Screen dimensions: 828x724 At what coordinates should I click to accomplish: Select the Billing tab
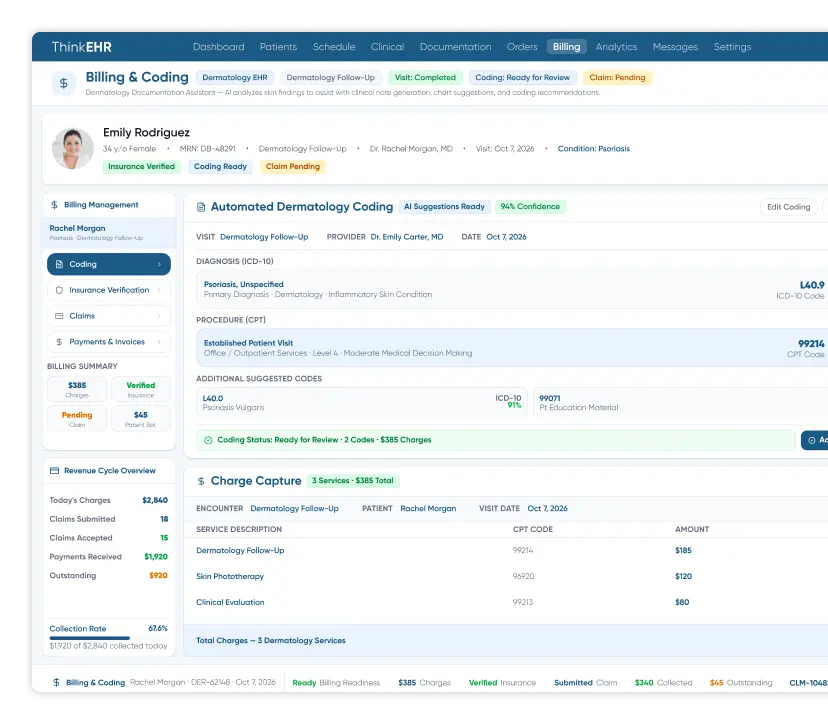[x=567, y=46]
